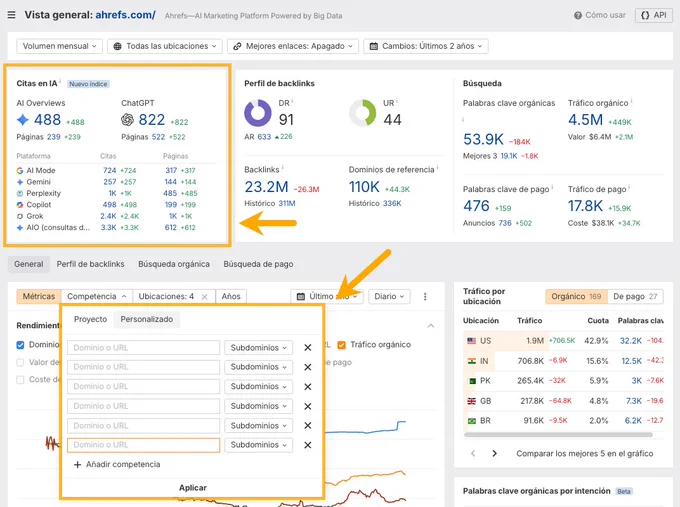Viewport: 680px width, 507px height.
Task: Open the ahrefs.com/ link in title
Action: pos(125,15)
